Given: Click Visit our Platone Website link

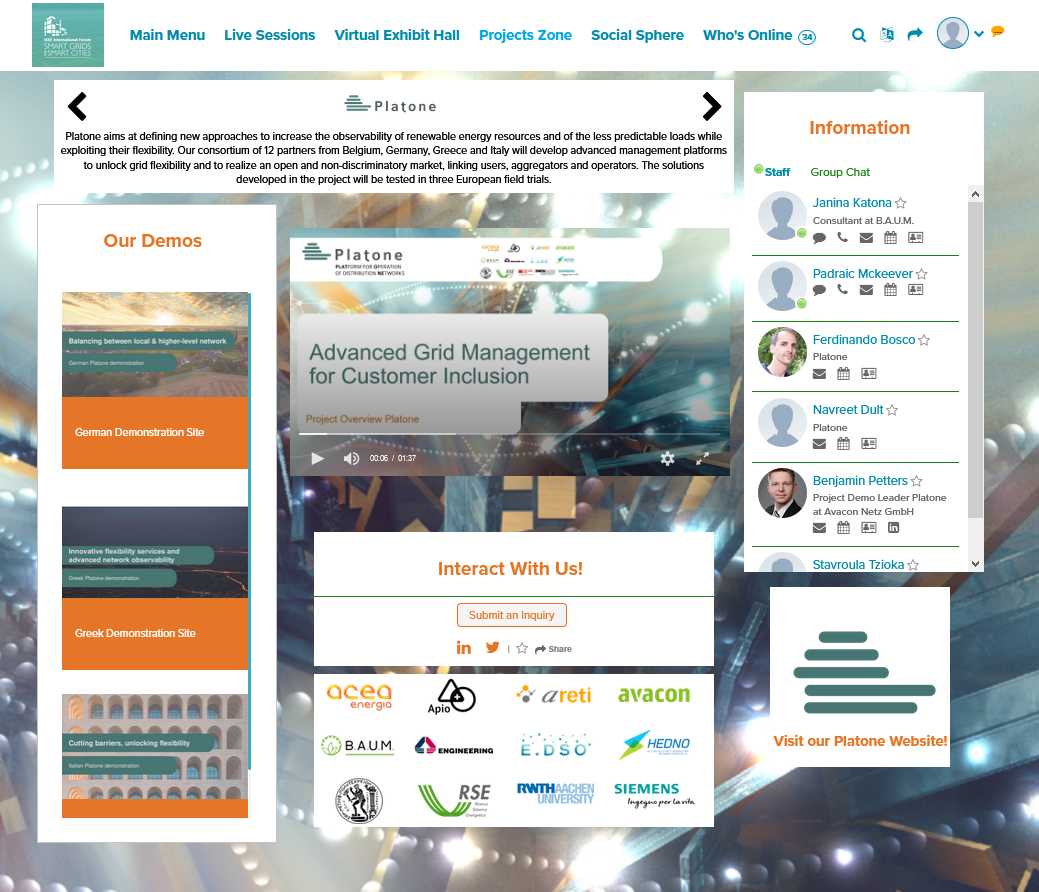Looking at the screenshot, I should [860, 742].
